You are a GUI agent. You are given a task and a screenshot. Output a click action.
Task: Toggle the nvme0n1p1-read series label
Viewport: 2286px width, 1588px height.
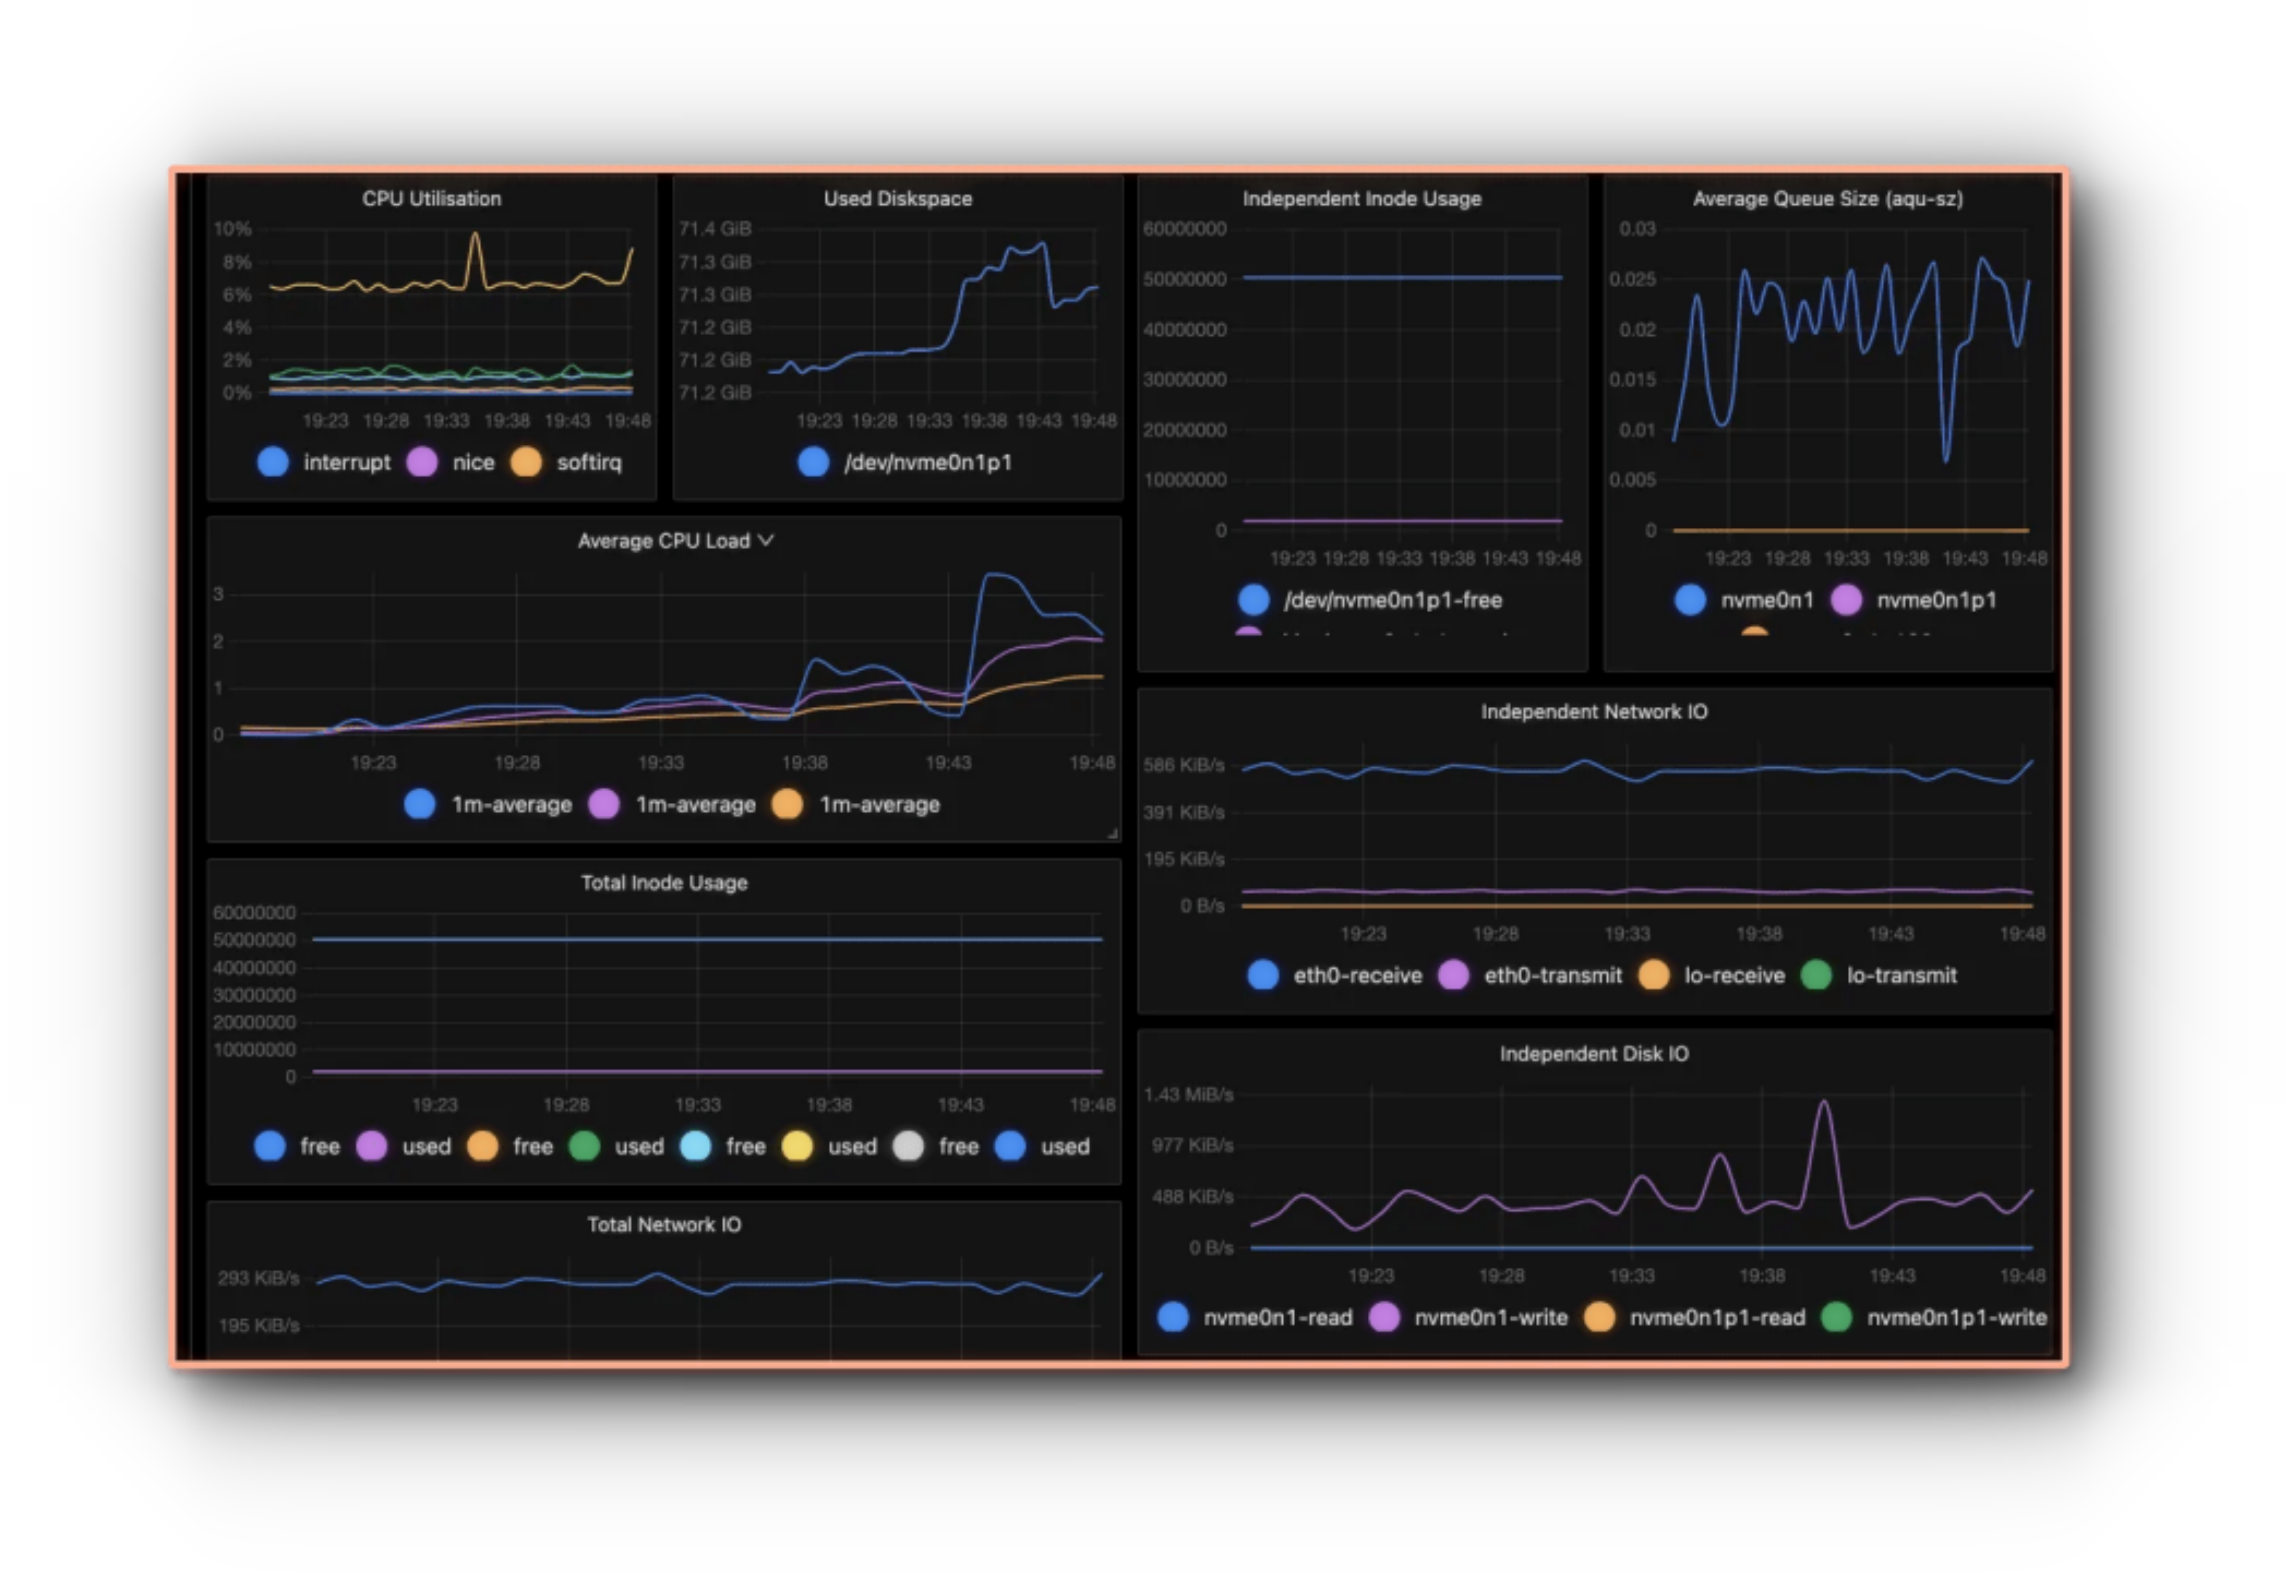click(x=1717, y=1317)
